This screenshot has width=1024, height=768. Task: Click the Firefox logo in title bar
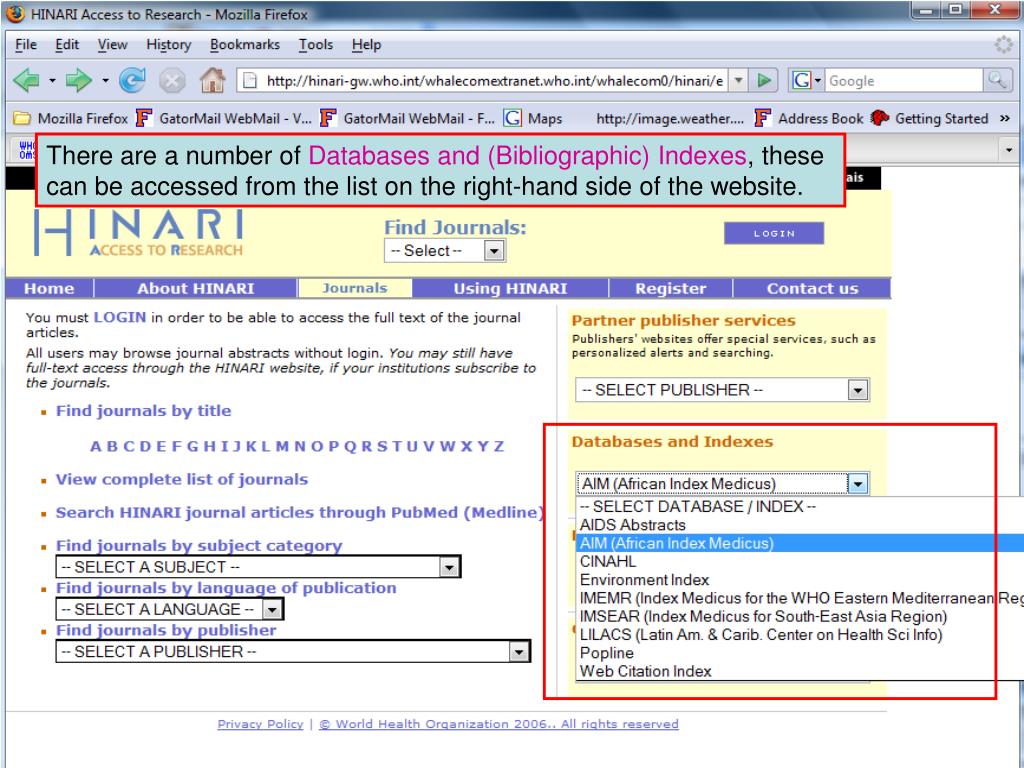pos(16,14)
